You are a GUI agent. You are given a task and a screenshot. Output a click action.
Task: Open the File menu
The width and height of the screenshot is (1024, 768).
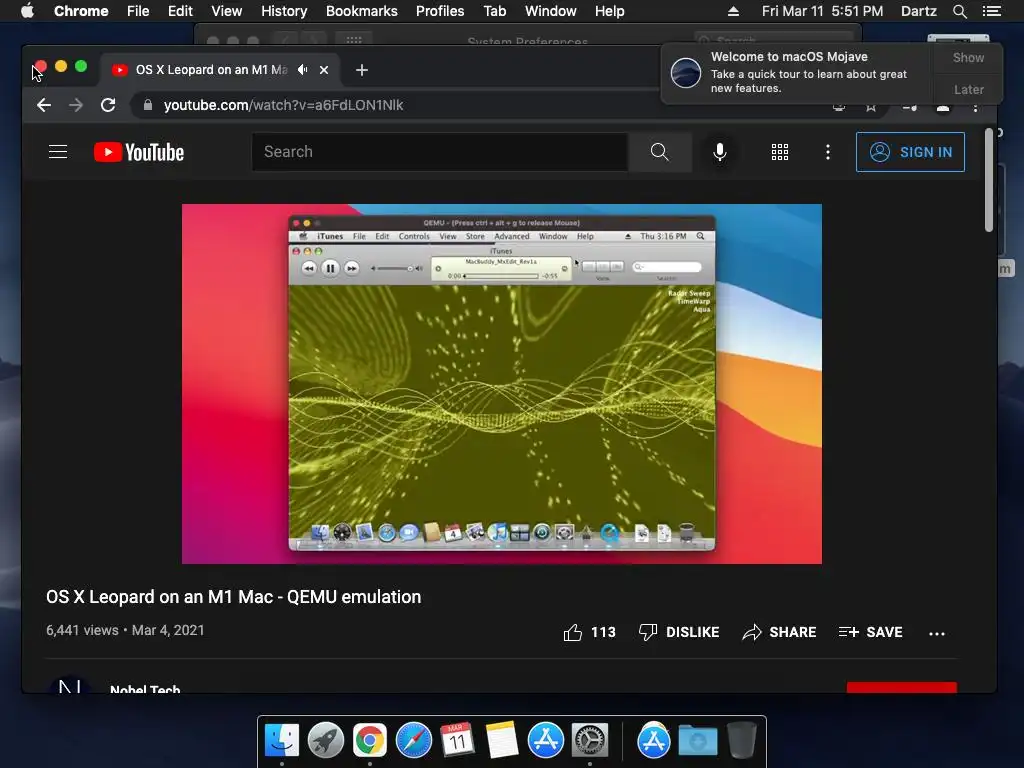[x=138, y=11]
